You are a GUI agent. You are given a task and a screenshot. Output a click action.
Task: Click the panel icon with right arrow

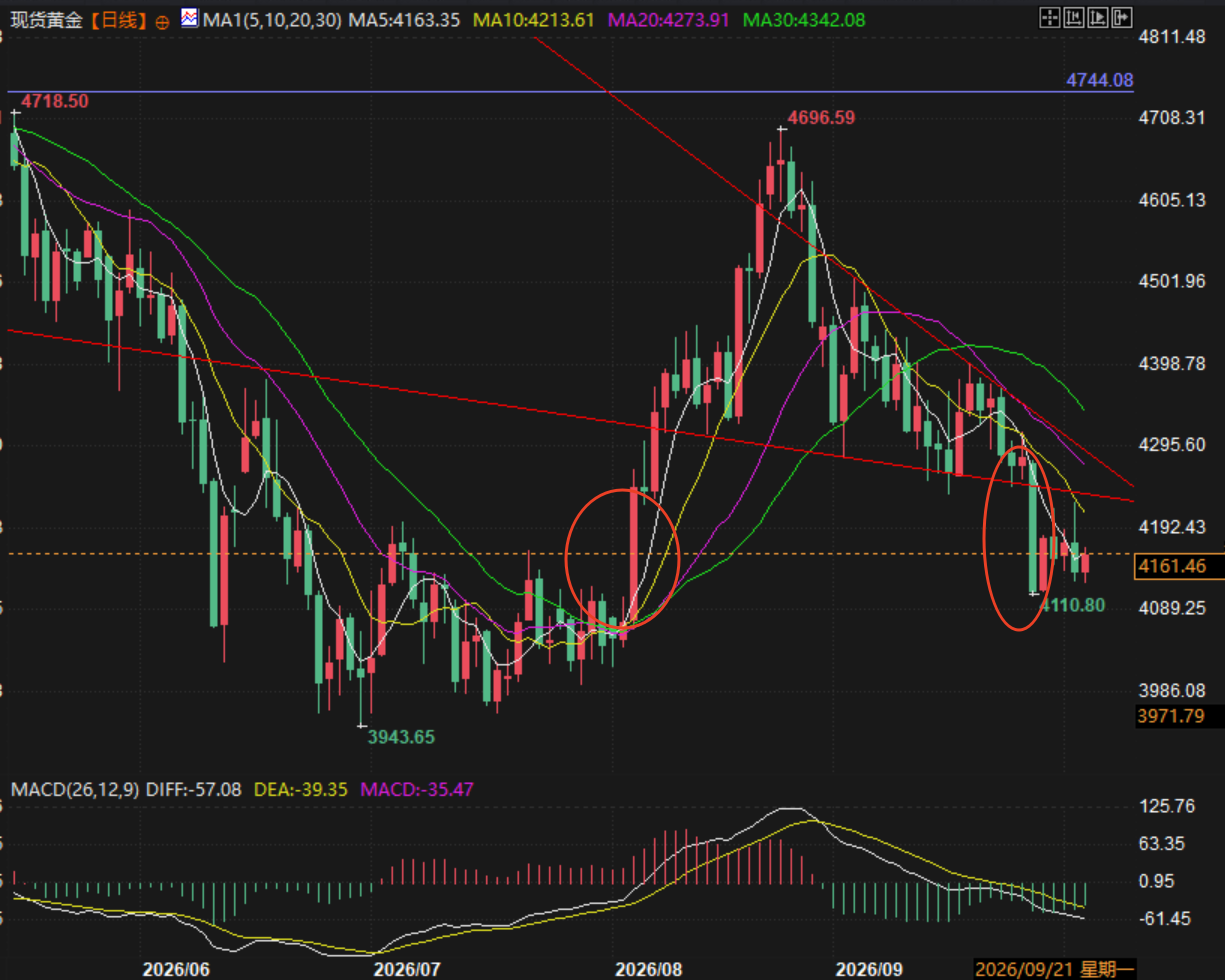point(1121,17)
